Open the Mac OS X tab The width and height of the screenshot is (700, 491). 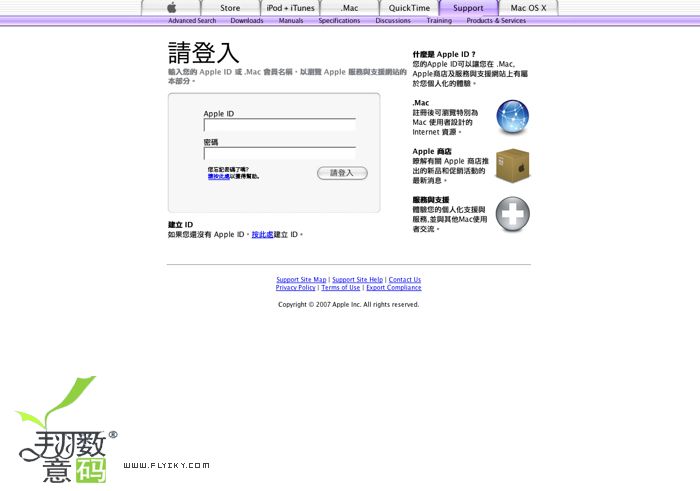[528, 8]
